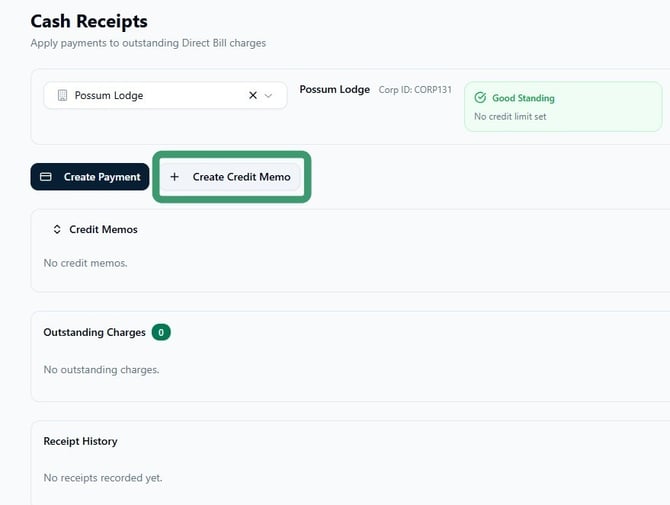Collapse the Credit Memos section arrows
670x505 pixels.
click(x=57, y=229)
